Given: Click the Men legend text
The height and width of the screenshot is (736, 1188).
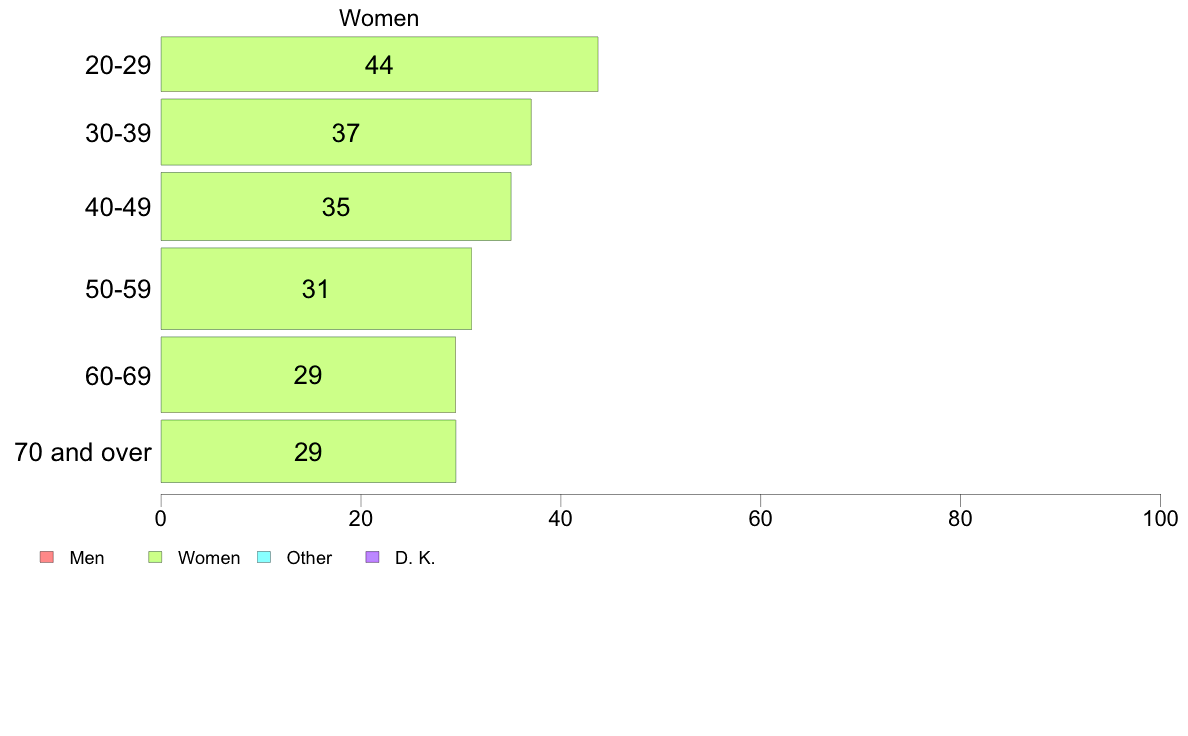Looking at the screenshot, I should [86, 558].
